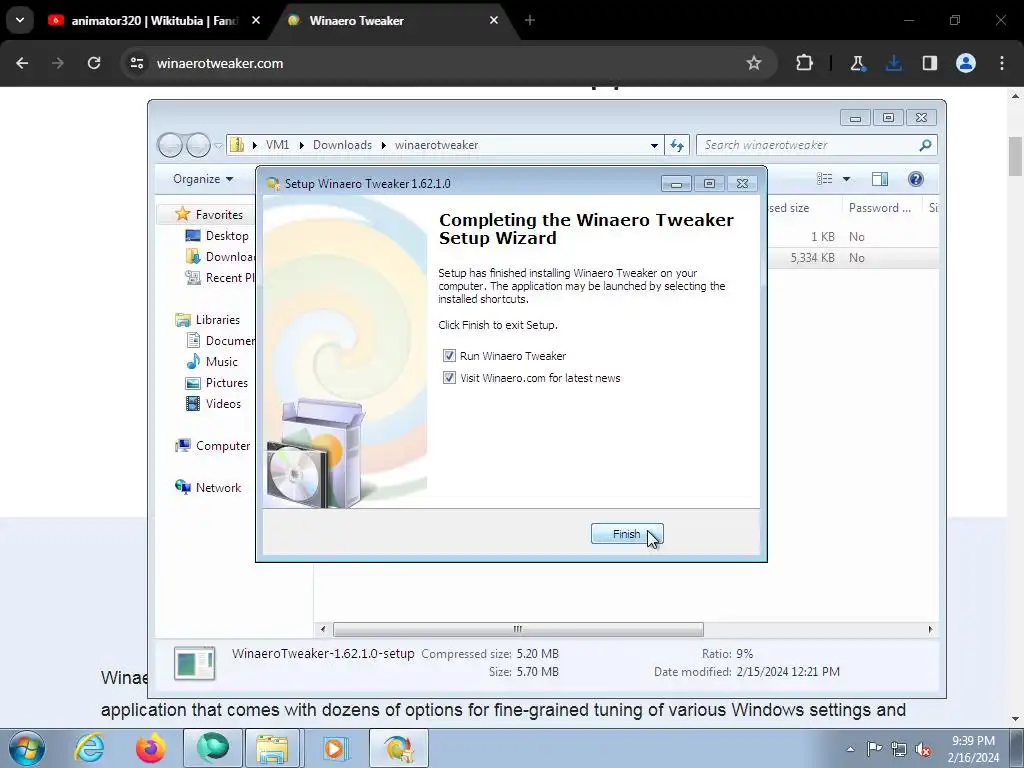This screenshot has width=1024, height=768.
Task: Click the change view icon in Explorer
Action: (825, 179)
